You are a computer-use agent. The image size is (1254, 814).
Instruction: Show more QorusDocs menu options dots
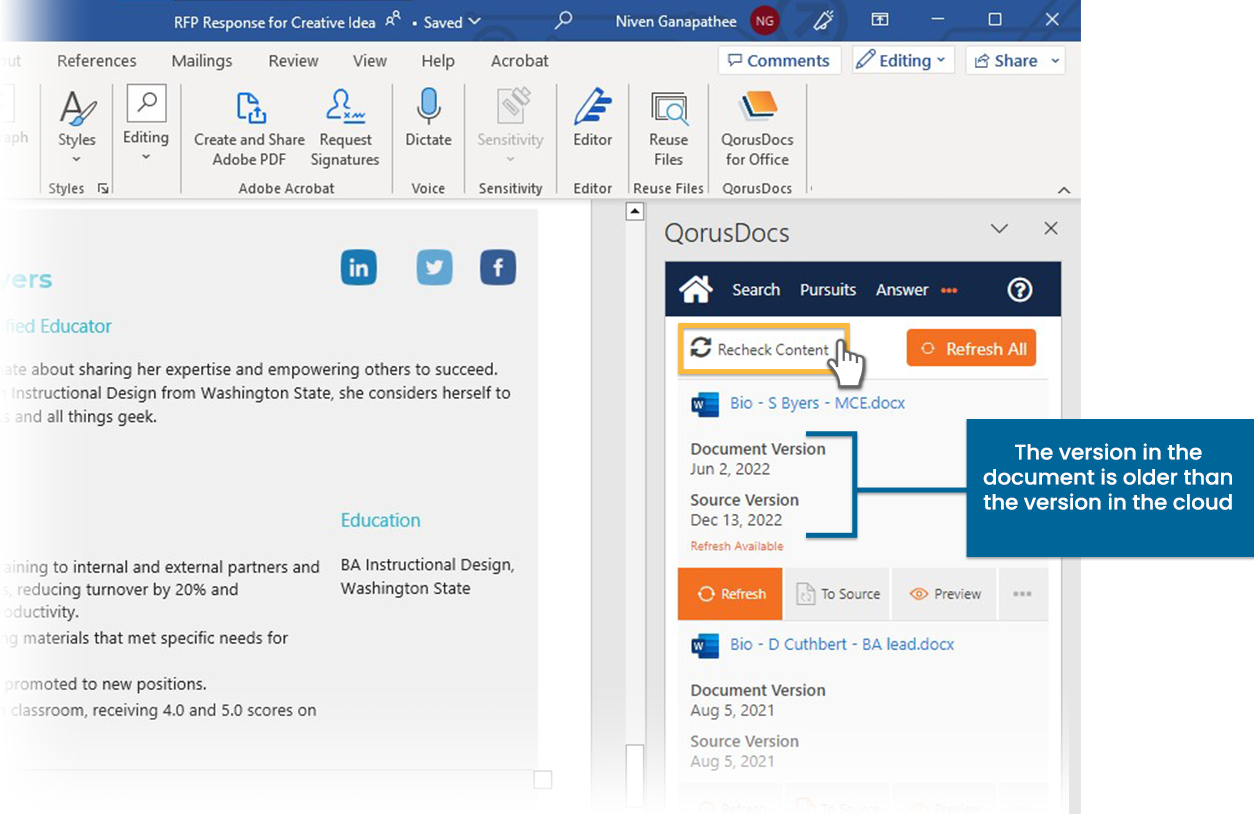949,290
